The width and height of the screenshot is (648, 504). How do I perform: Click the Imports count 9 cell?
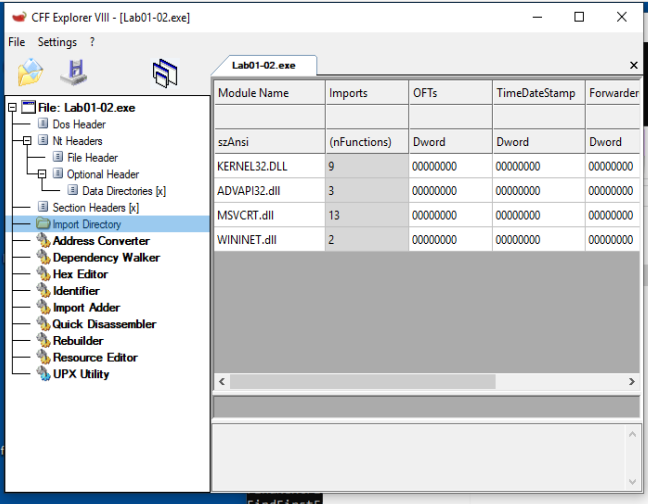[367, 166]
